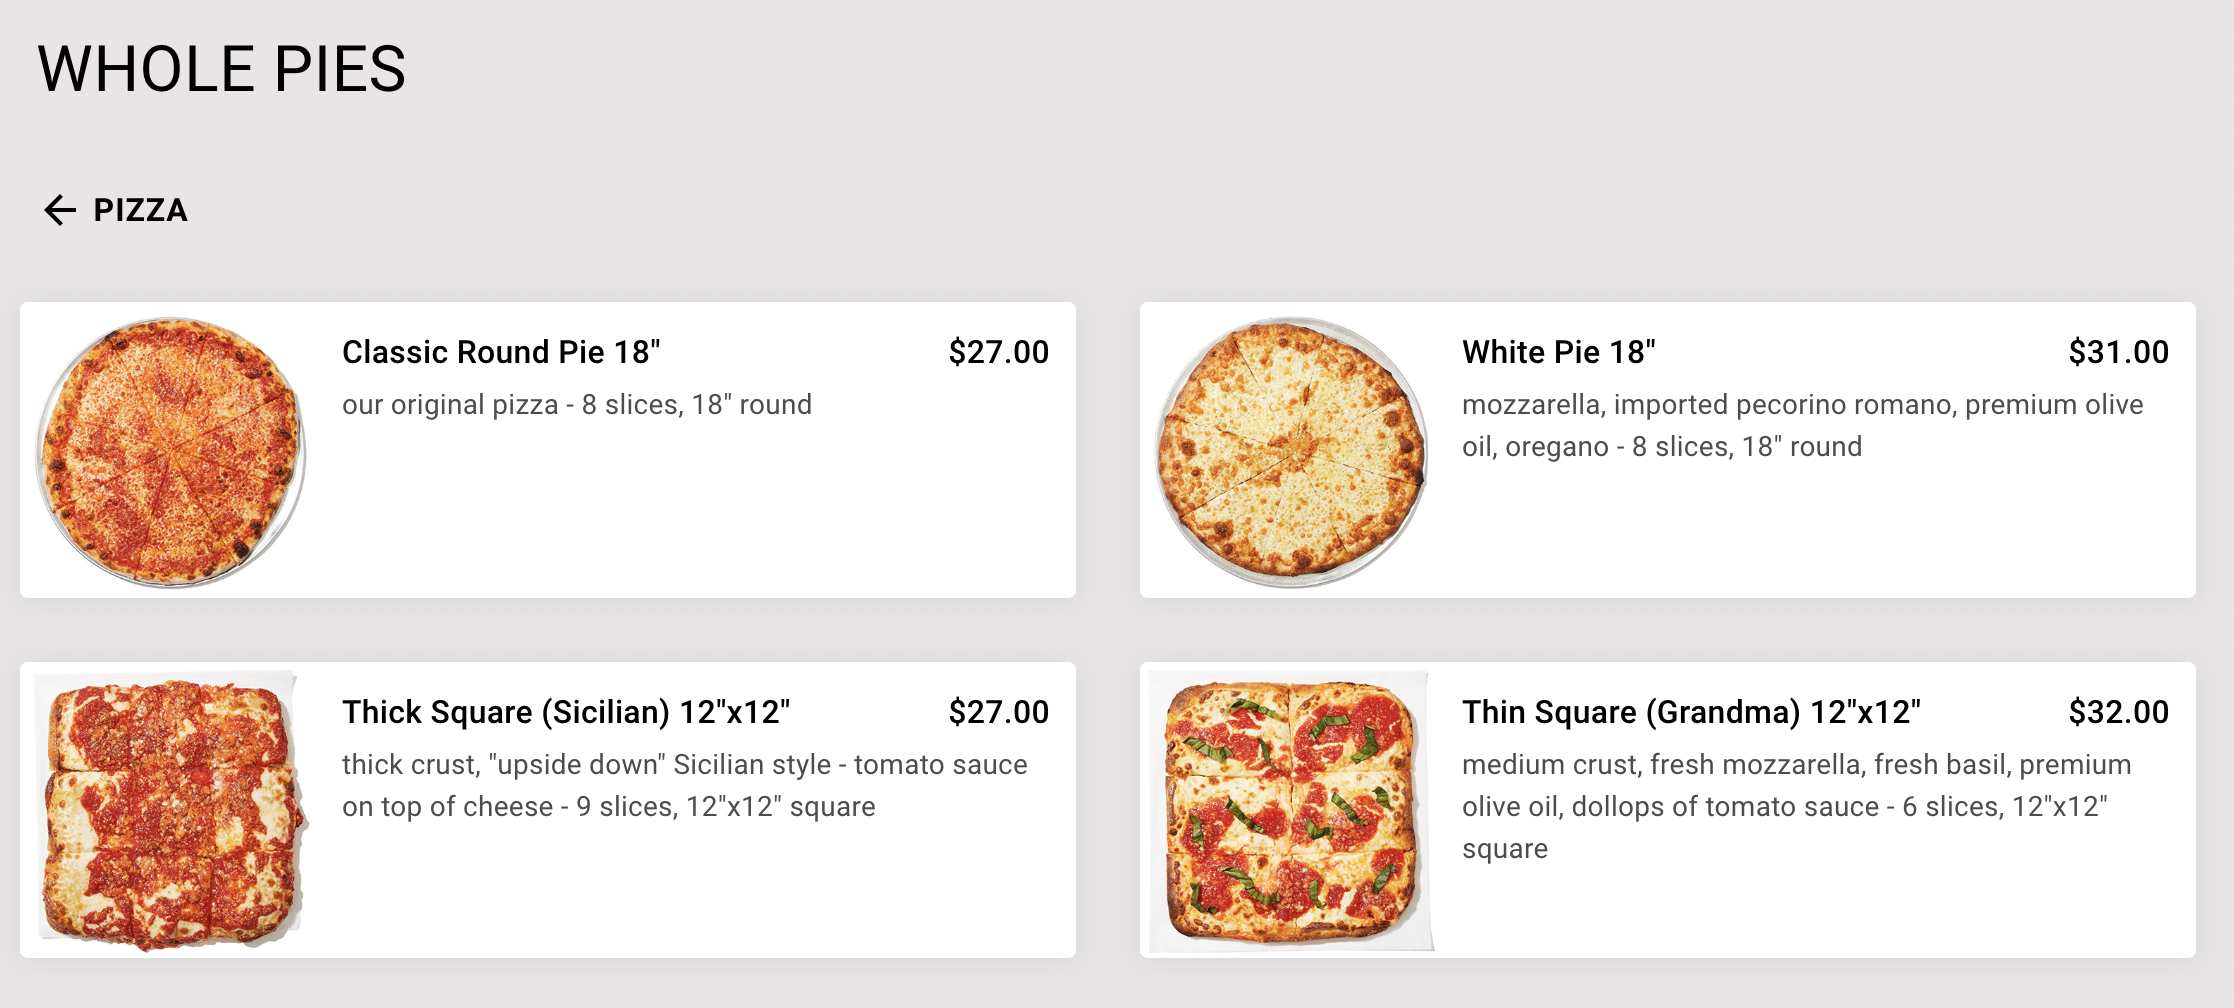Screen dimensions: 2234x1008
Task: Select the Thin Square Grandma pizza image
Action: point(1292,811)
